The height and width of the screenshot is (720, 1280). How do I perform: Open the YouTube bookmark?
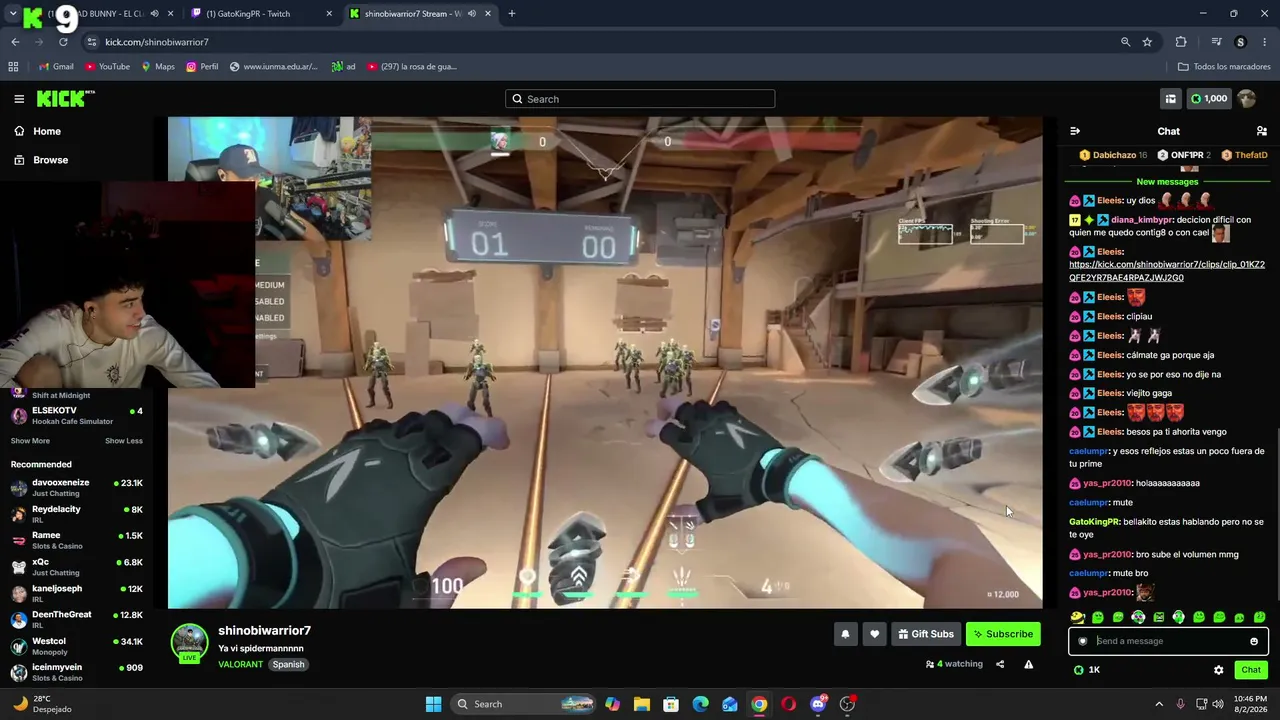coord(107,67)
